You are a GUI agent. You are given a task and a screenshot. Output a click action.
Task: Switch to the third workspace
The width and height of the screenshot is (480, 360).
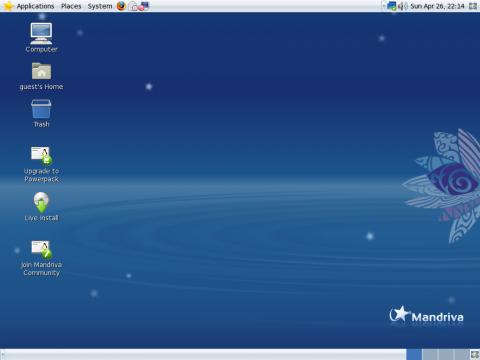(446, 355)
